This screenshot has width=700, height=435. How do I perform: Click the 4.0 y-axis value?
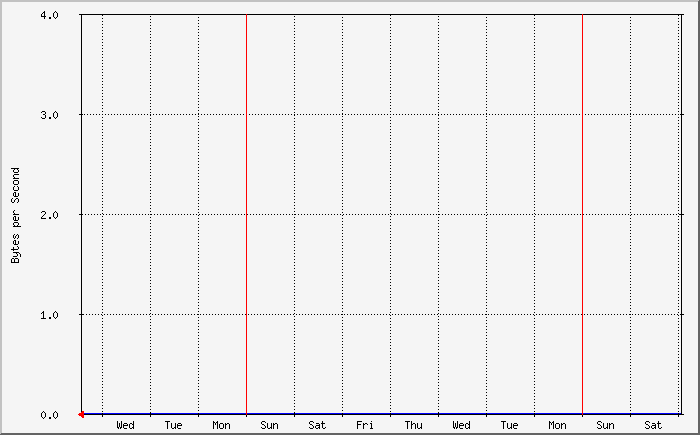(x=50, y=15)
